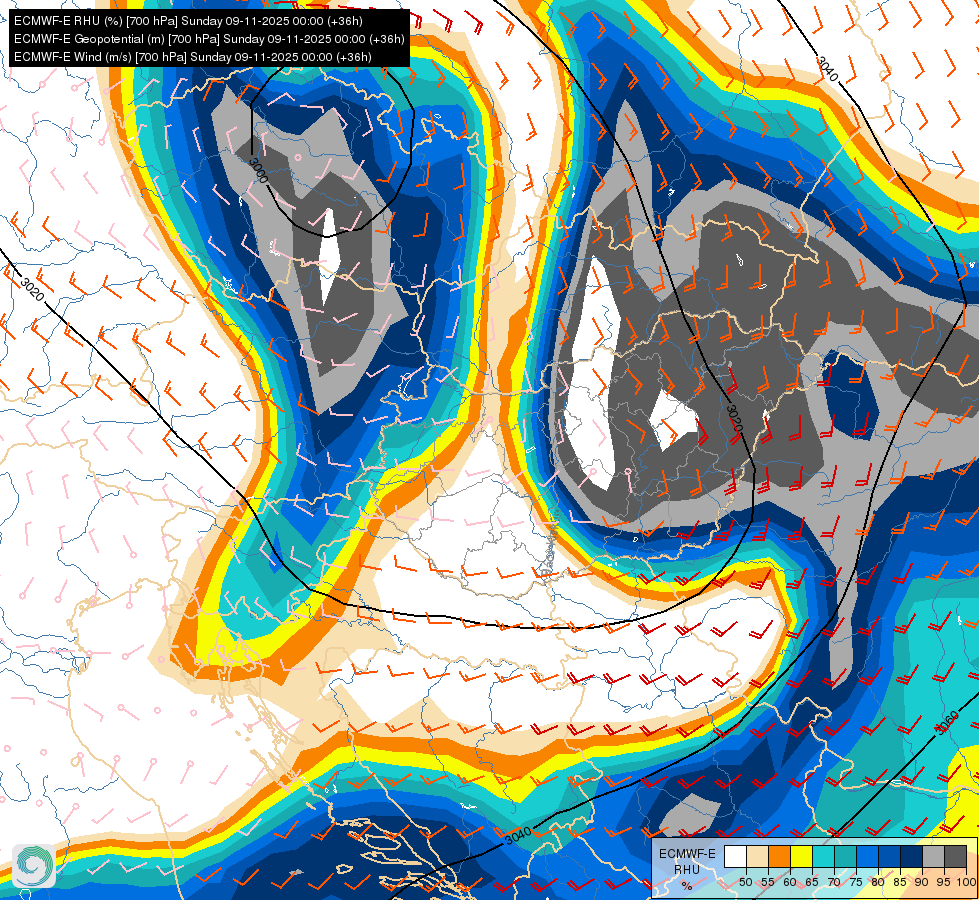979x900 pixels.
Task: Click the legend tick value 80
Action: [878, 882]
